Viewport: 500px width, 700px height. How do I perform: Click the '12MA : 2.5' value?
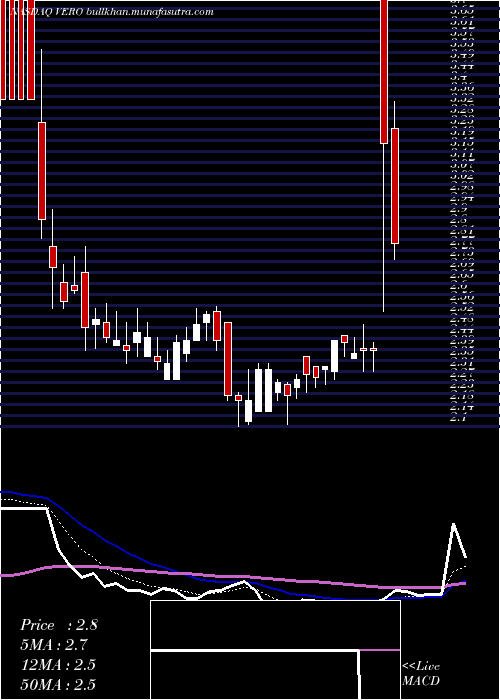point(58,665)
